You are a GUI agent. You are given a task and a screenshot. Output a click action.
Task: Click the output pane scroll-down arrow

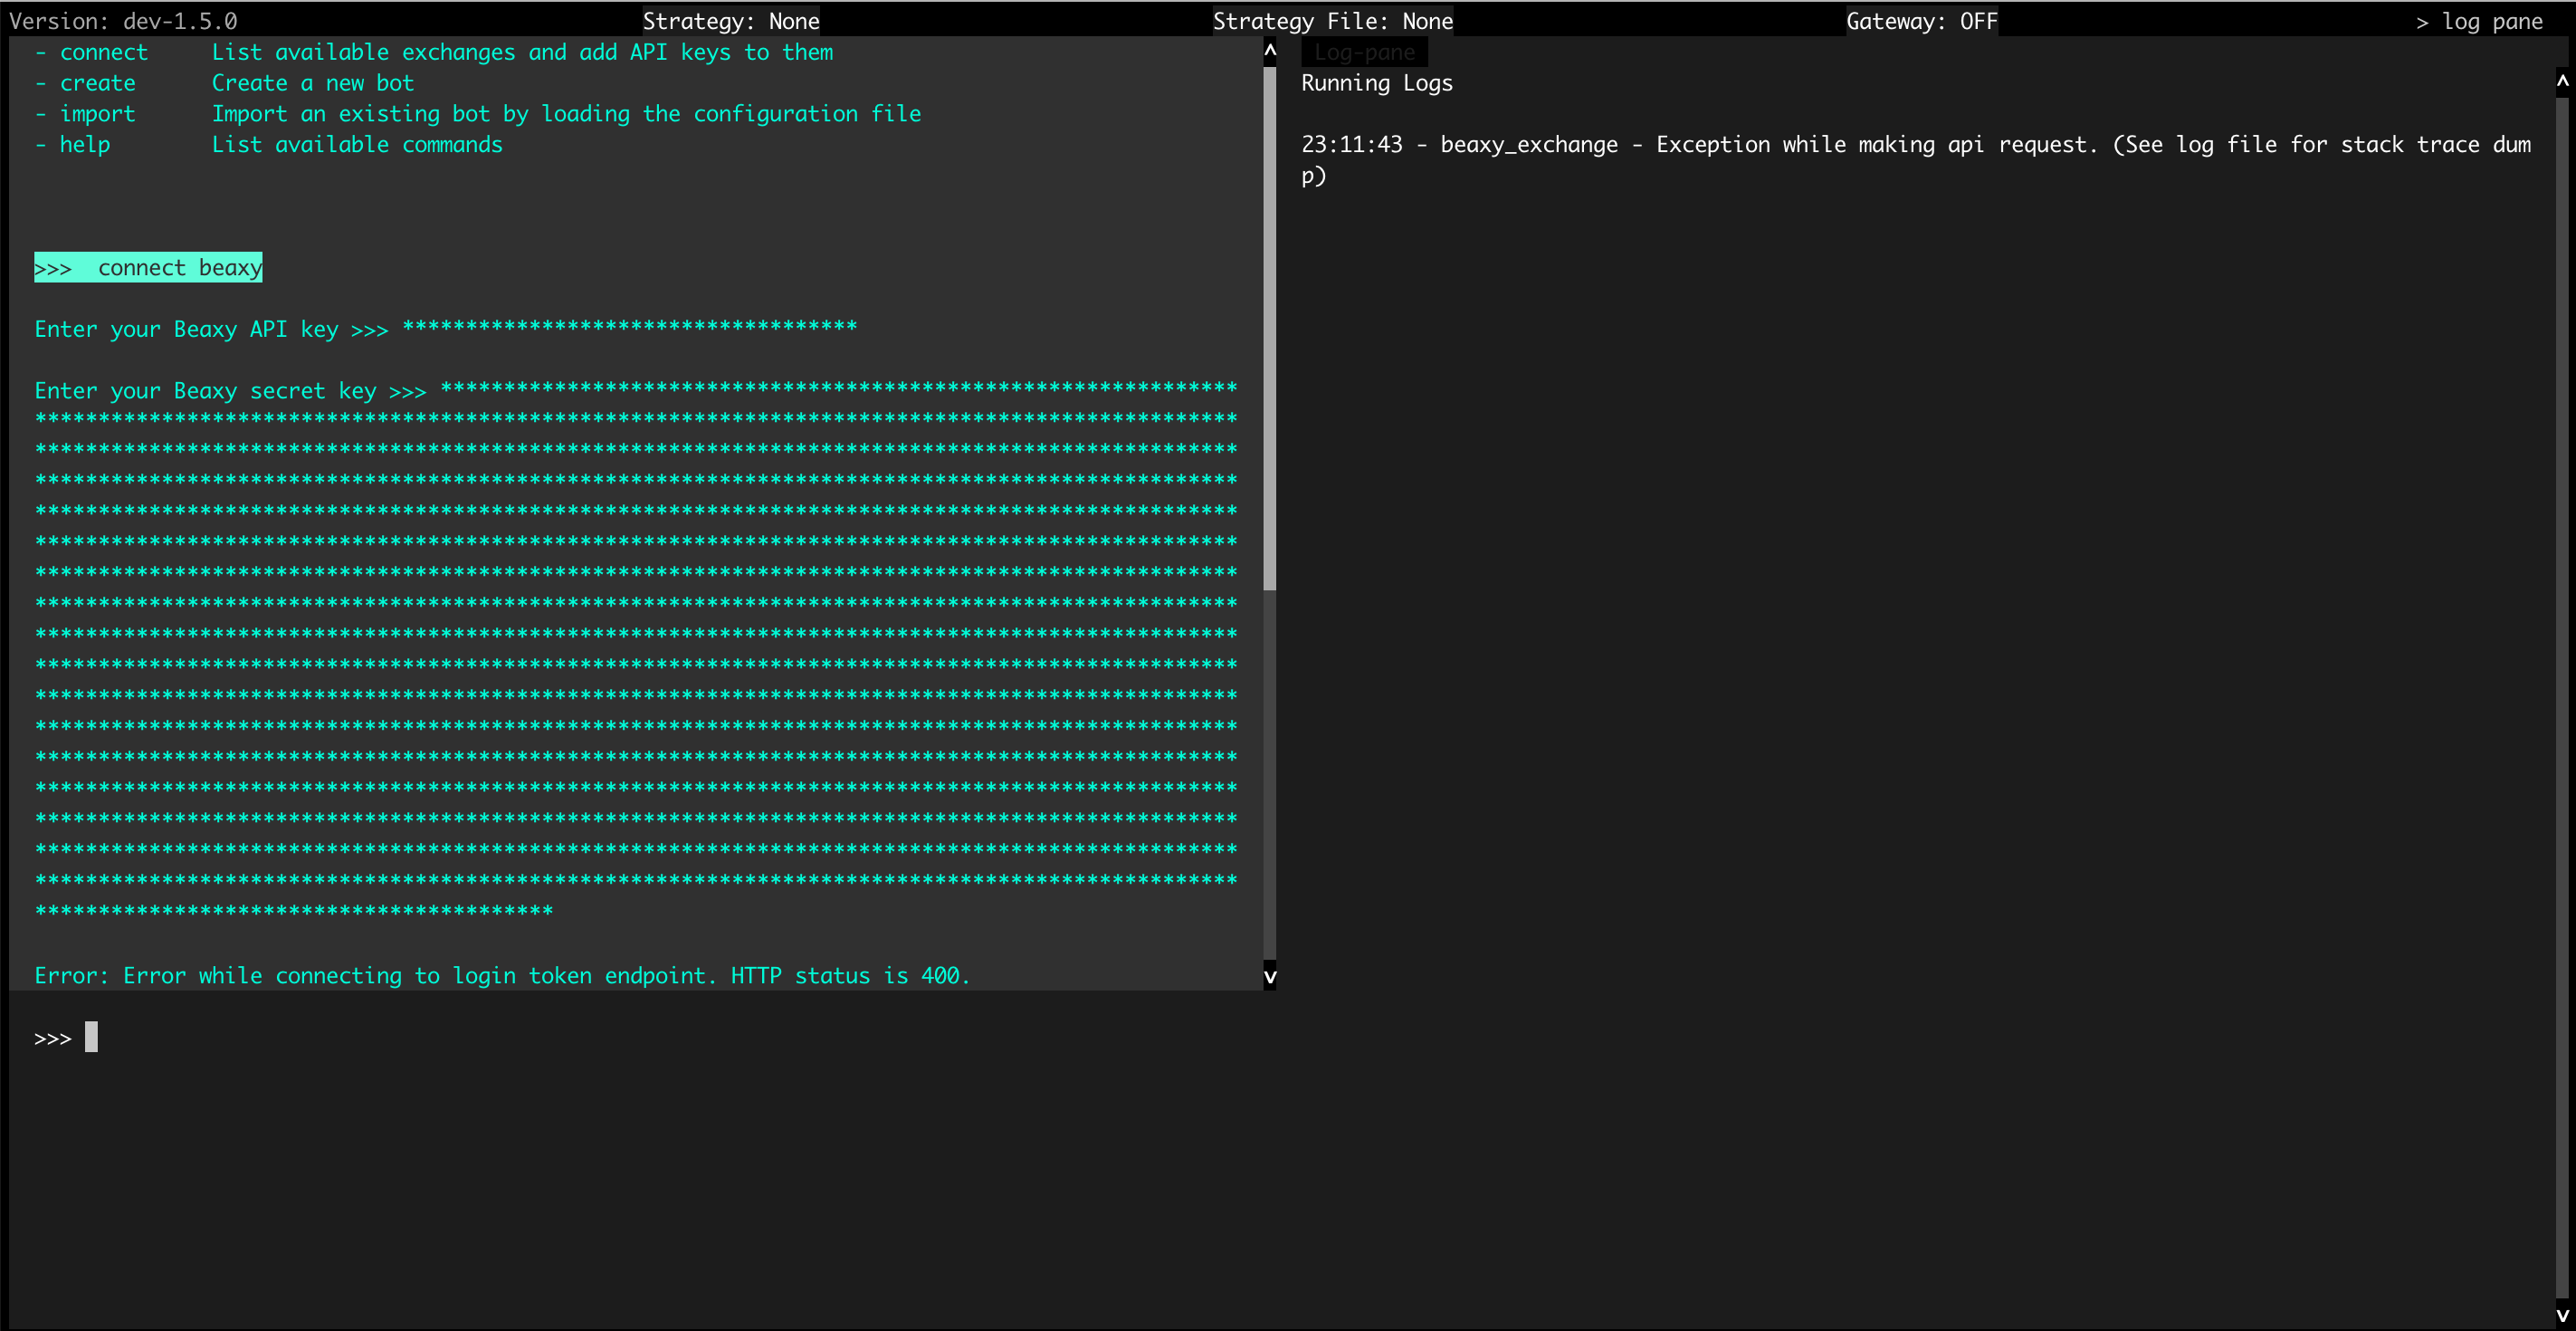1270,977
